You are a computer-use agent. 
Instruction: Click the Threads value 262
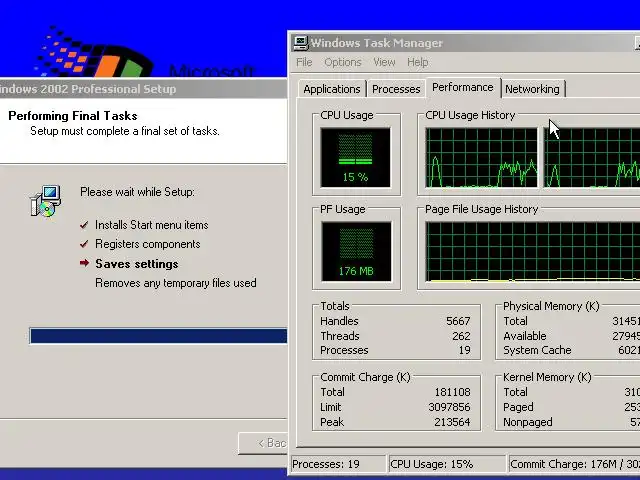[461, 336]
